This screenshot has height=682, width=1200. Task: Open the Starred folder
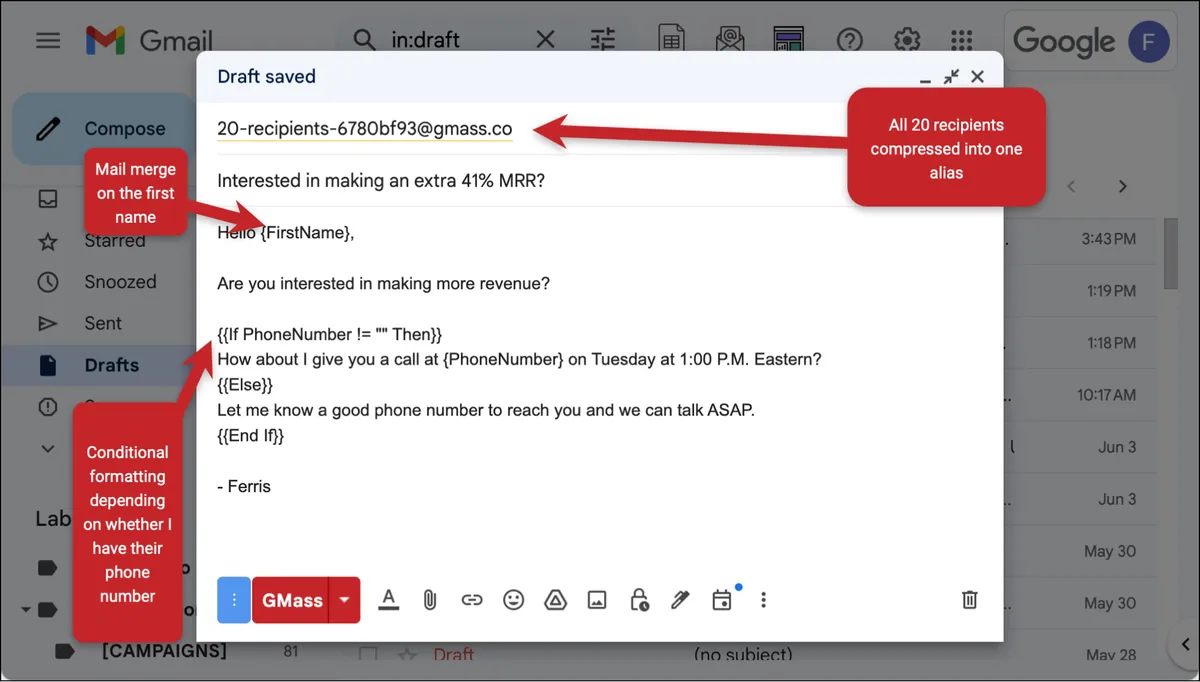point(114,240)
